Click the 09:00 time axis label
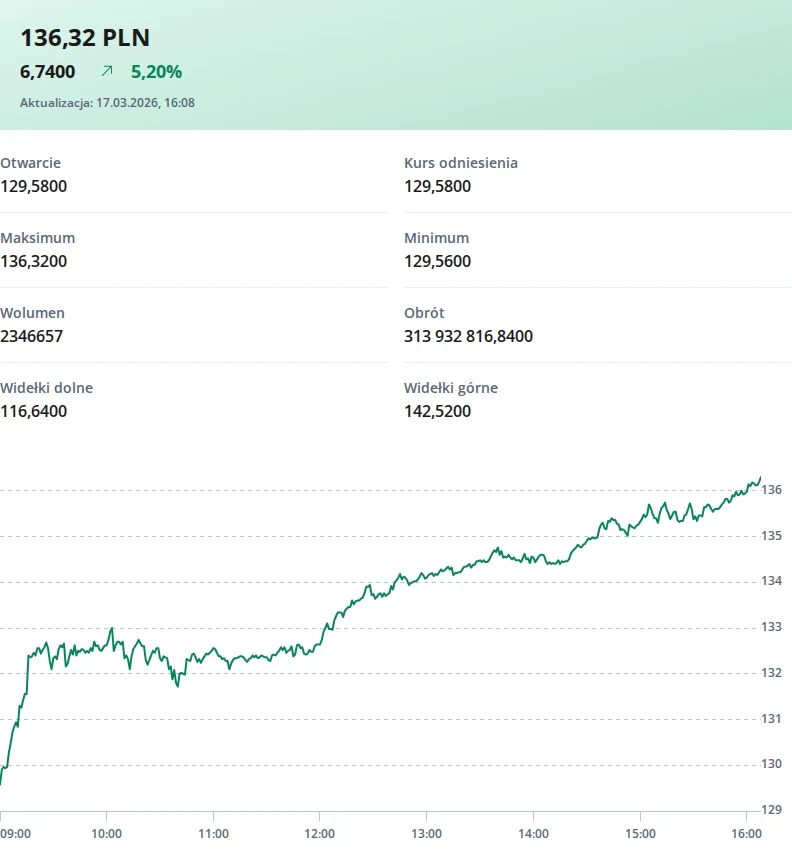Viewport: 792px width, 865px height. click(x=15, y=833)
